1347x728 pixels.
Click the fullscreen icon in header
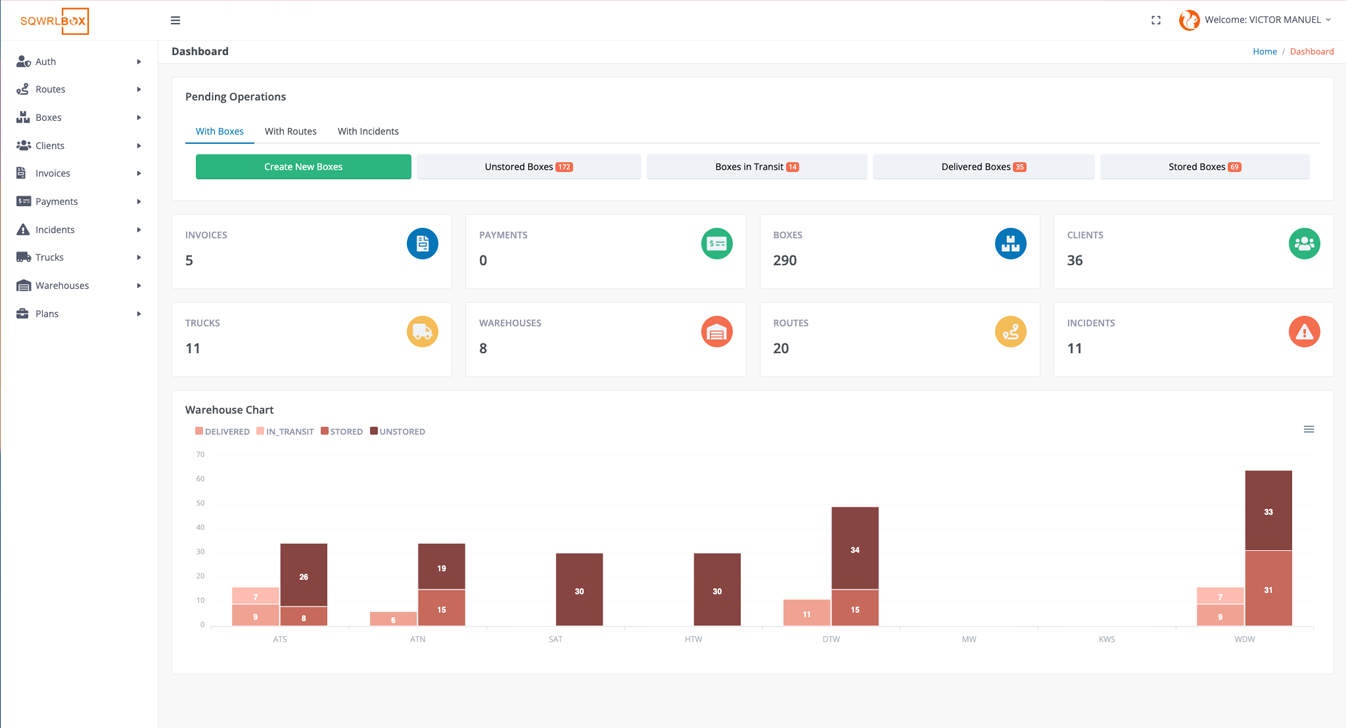pos(1156,20)
